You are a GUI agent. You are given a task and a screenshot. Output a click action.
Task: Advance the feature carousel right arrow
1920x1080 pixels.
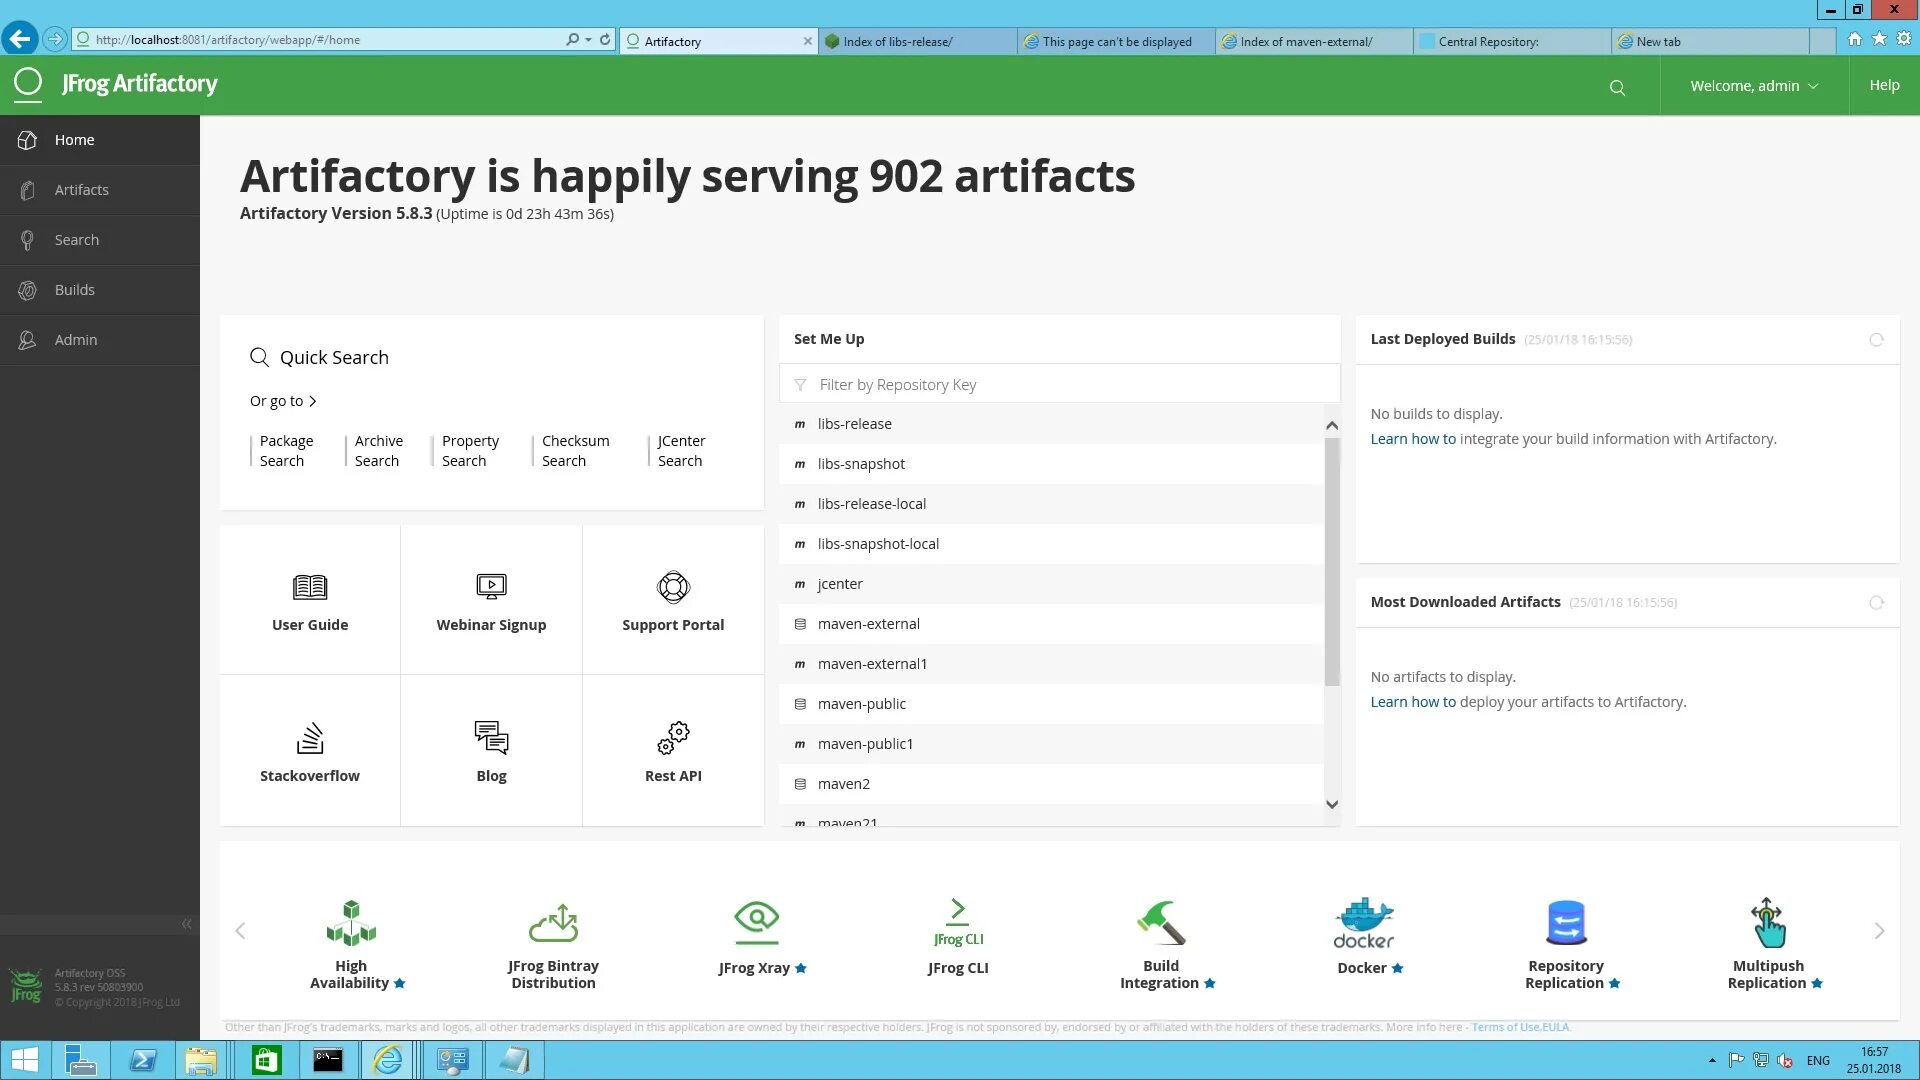(1879, 931)
